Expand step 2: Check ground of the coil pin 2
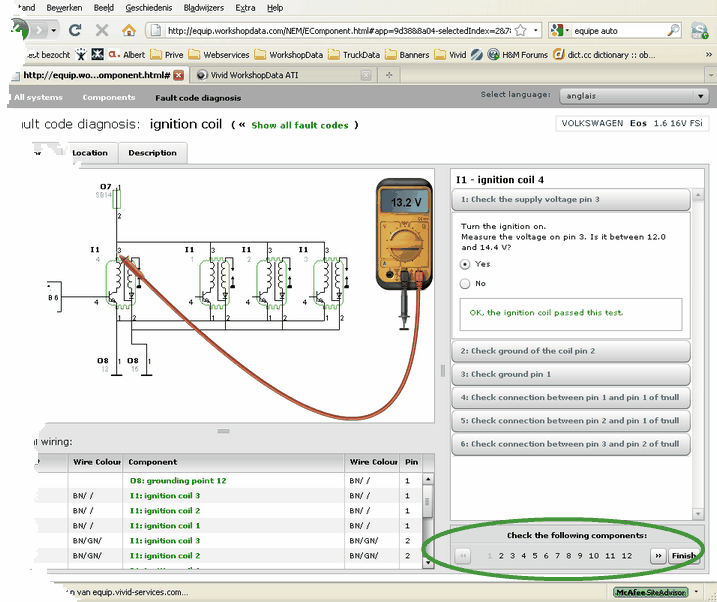717x602 pixels. [x=571, y=351]
